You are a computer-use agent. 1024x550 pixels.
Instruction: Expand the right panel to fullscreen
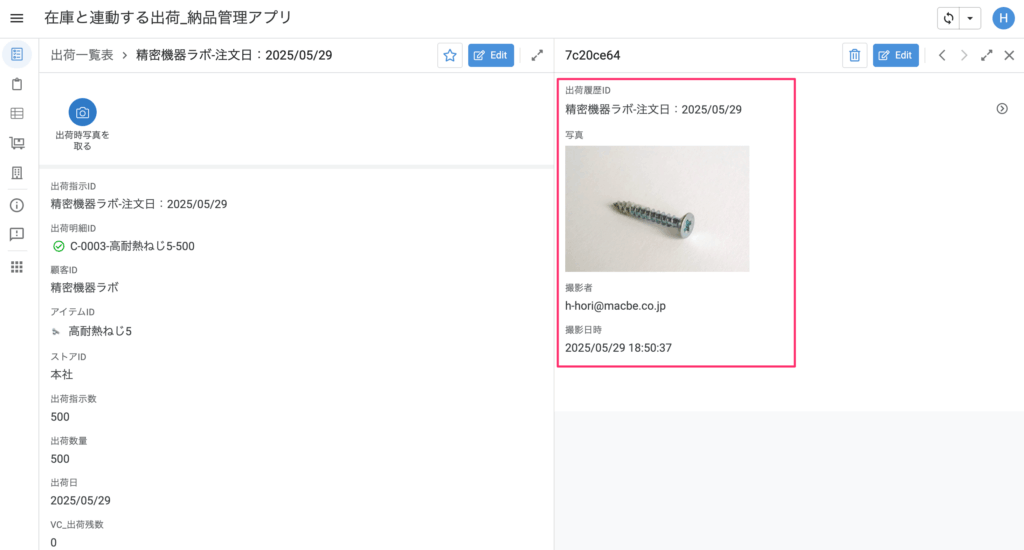coord(987,56)
